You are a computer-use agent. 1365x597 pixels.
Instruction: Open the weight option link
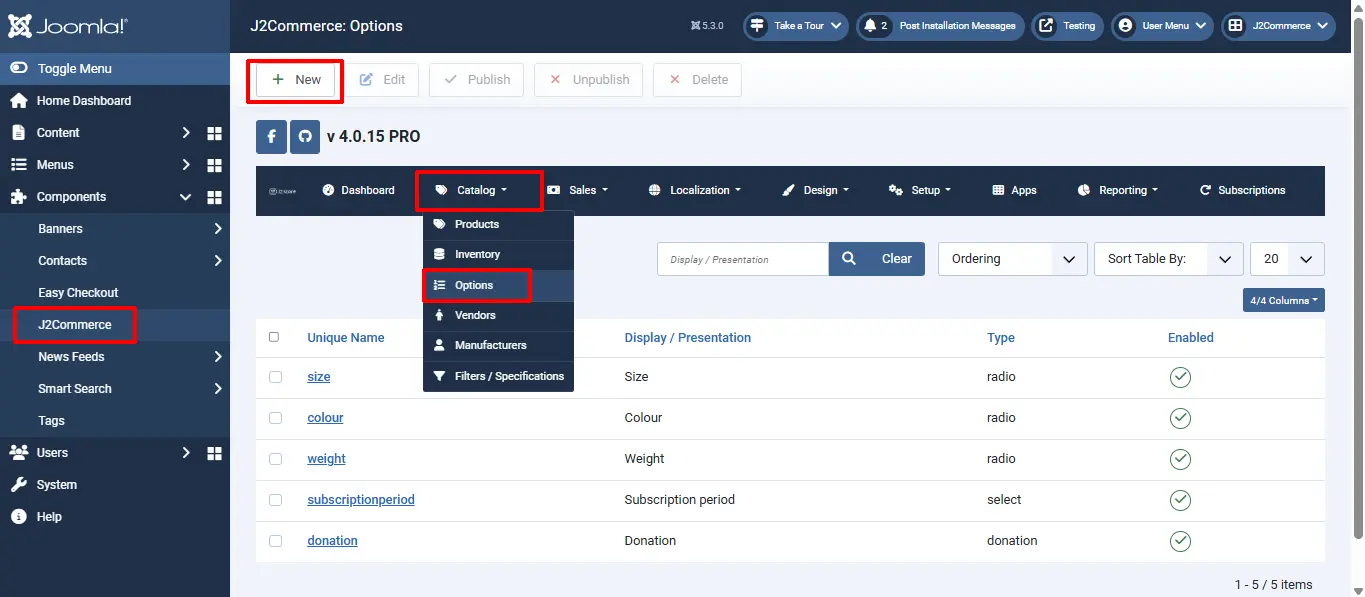point(326,459)
